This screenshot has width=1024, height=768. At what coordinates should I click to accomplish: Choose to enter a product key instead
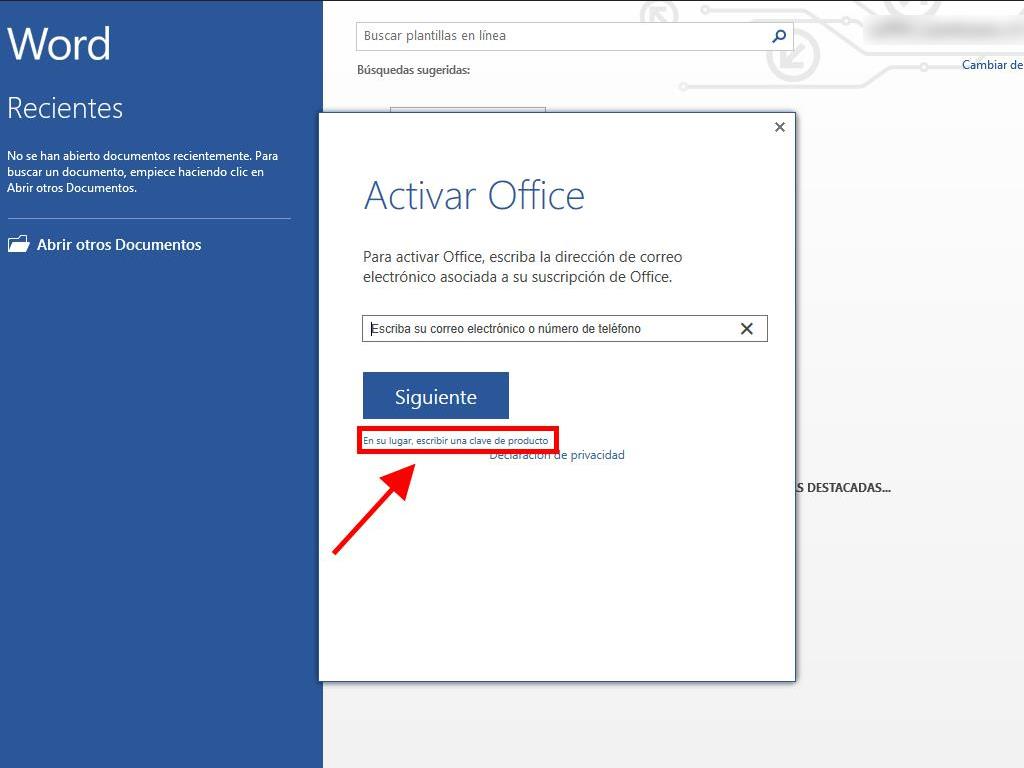455,440
